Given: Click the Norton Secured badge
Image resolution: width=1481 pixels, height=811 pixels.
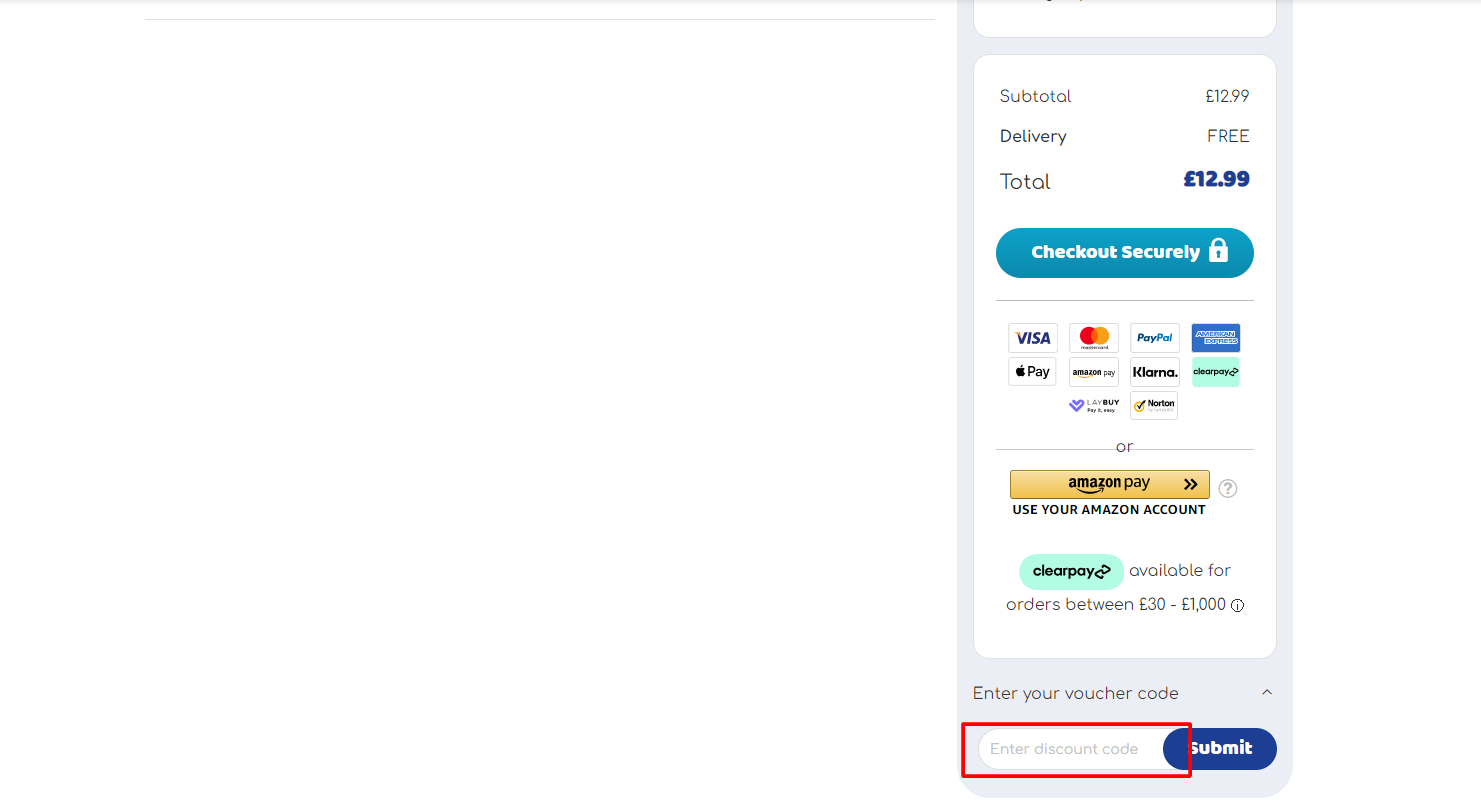Looking at the screenshot, I should 1153,404.
